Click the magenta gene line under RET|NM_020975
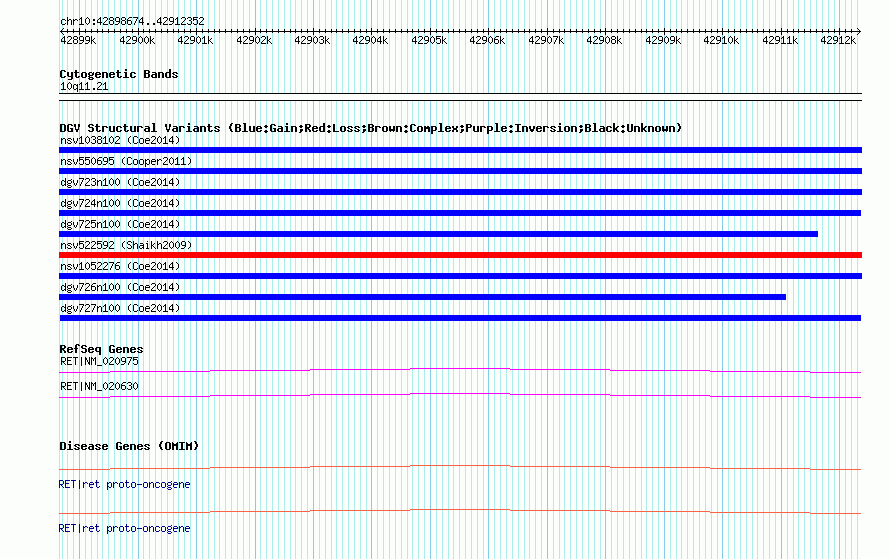Image resolution: width=890 pixels, height=559 pixels. [x=460, y=371]
